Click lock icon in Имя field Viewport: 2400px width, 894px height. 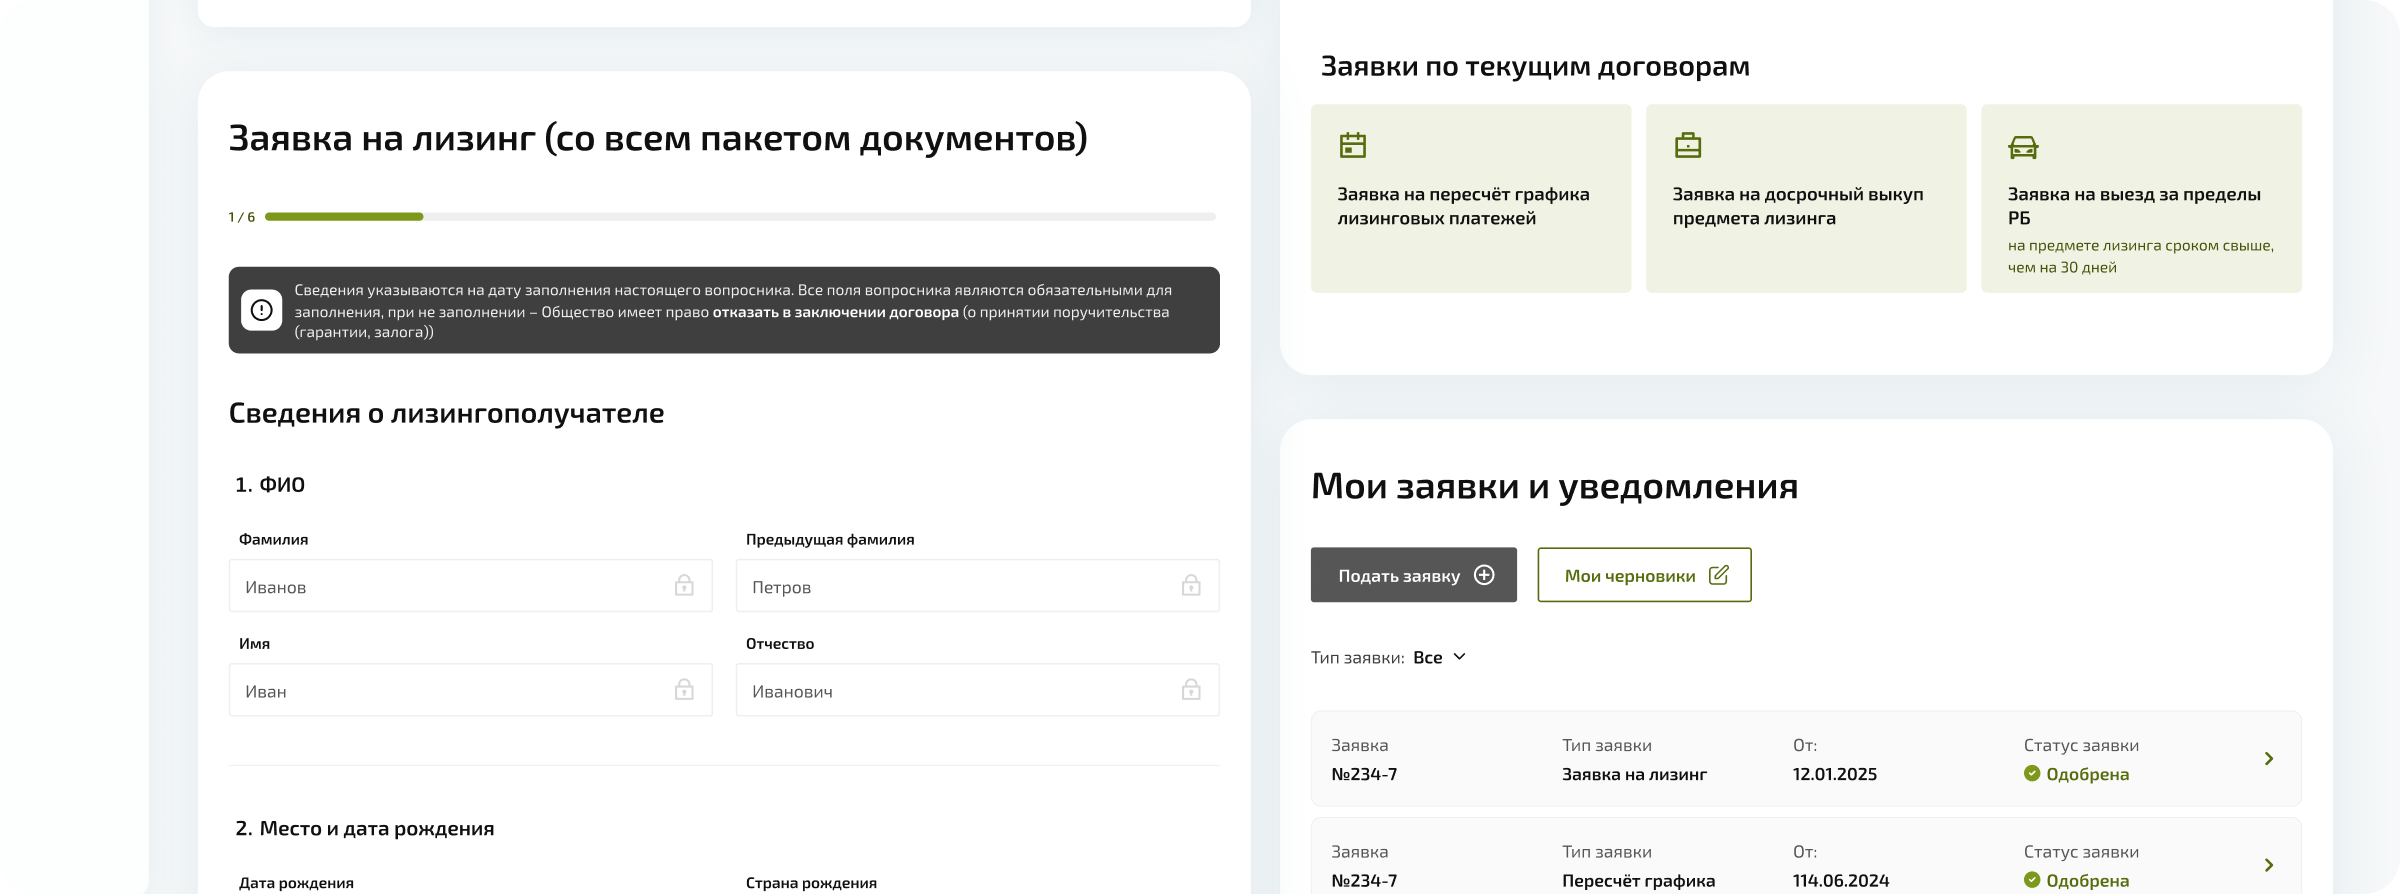[x=684, y=689]
